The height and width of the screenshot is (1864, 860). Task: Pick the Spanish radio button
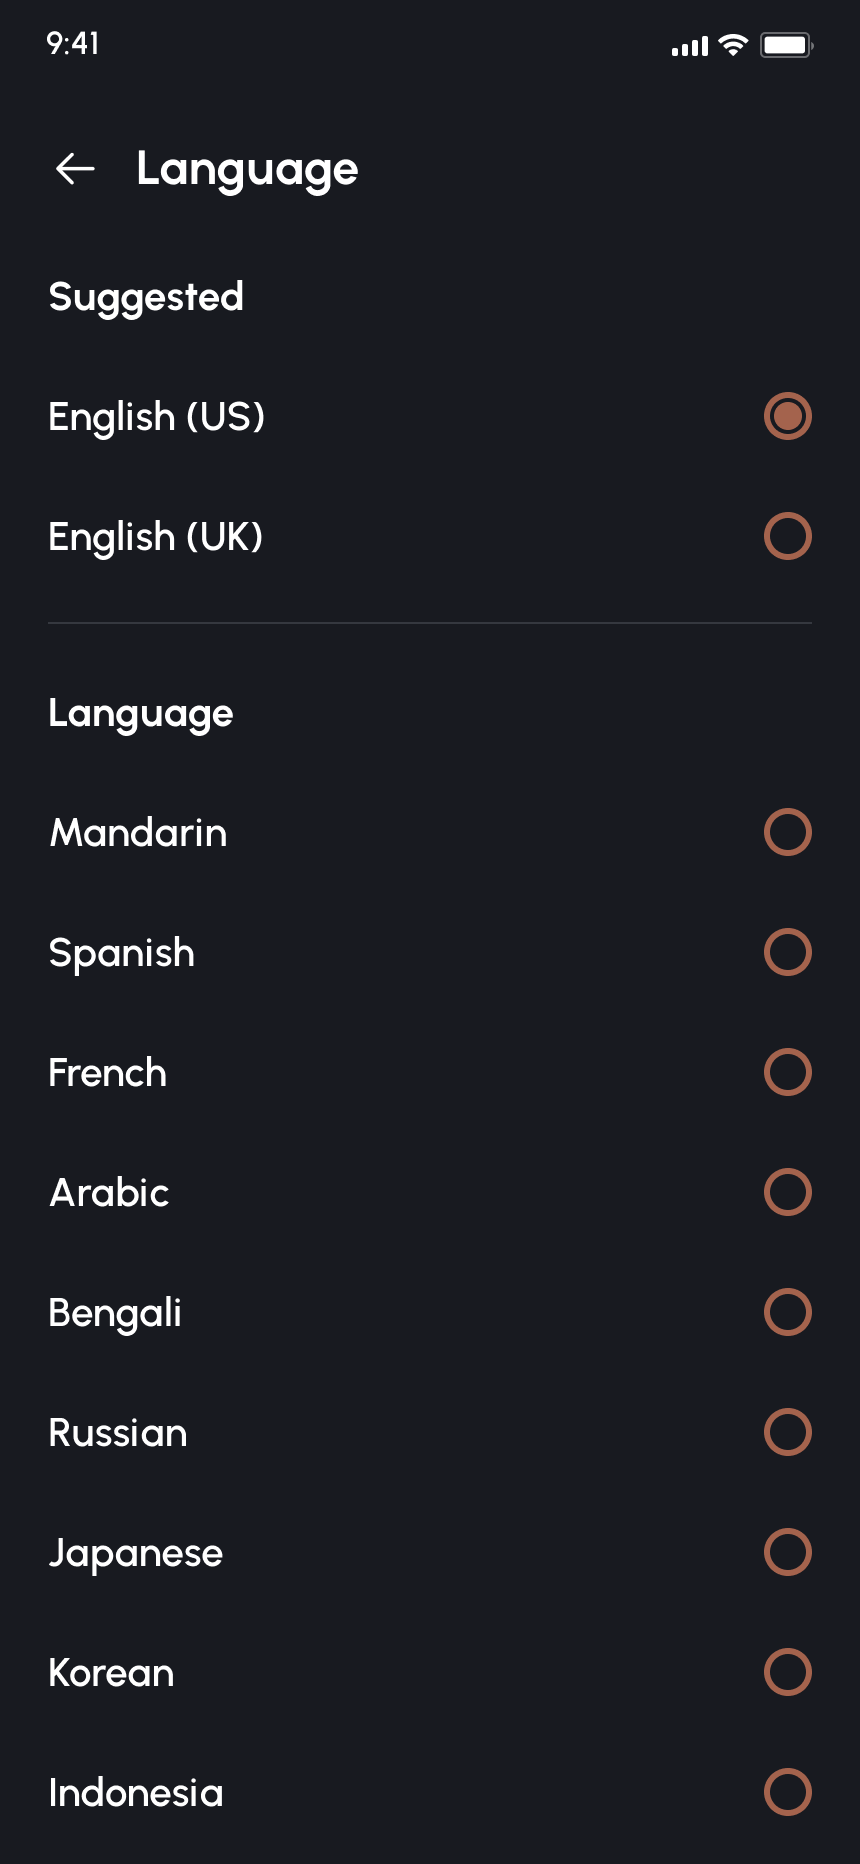click(787, 952)
